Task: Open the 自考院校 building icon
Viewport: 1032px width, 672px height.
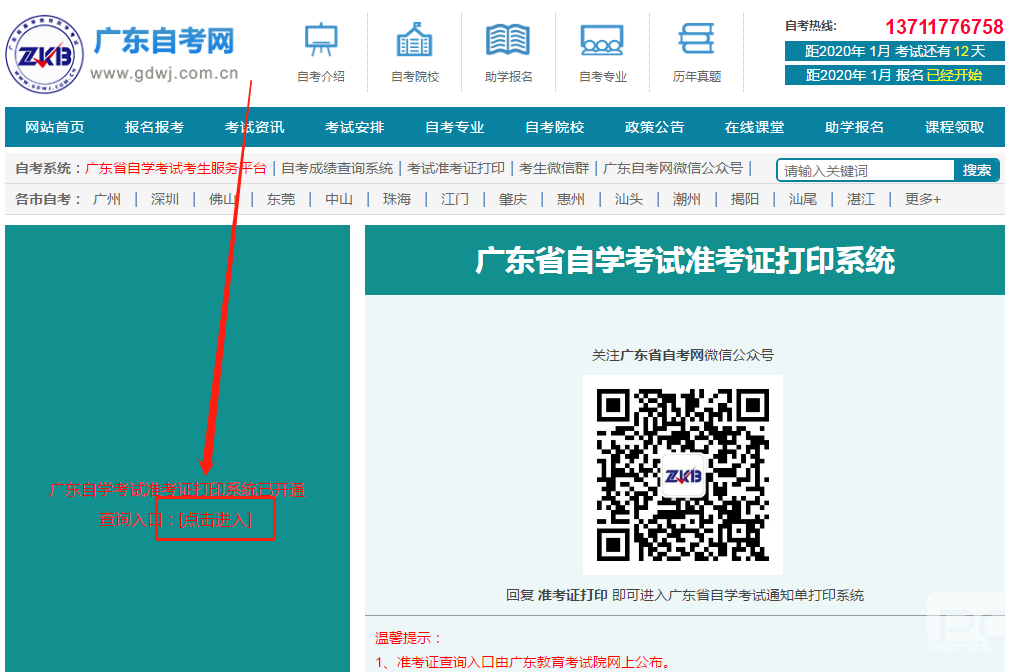Action: pyautogui.click(x=414, y=40)
